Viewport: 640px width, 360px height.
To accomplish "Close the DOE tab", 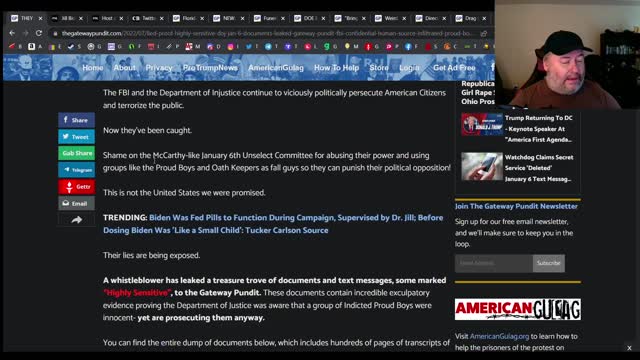I will click(x=323, y=18).
